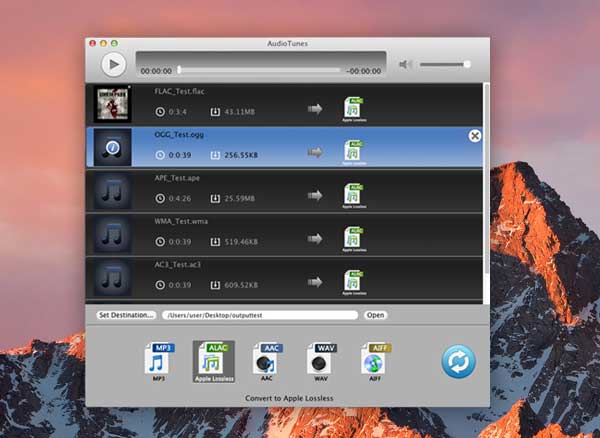Select the APE_Test.ape file name
Screen dimensions: 600x438
(177, 178)
